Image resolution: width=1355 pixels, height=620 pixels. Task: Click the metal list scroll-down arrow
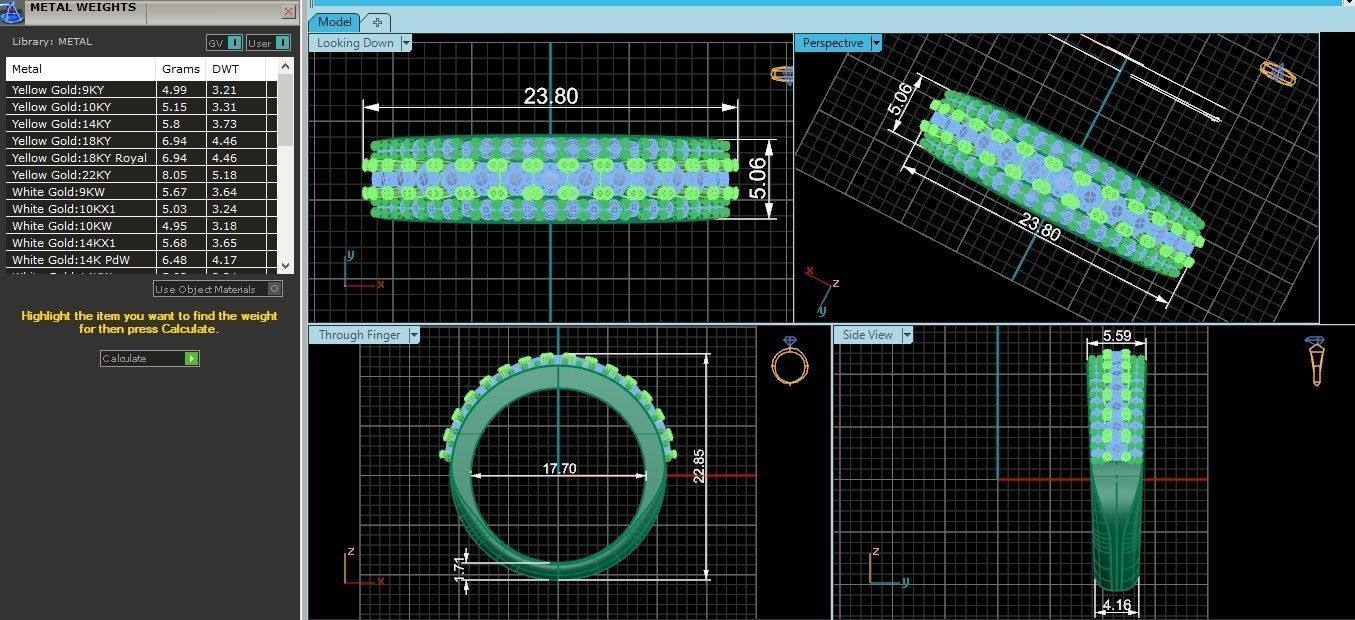pyautogui.click(x=286, y=265)
